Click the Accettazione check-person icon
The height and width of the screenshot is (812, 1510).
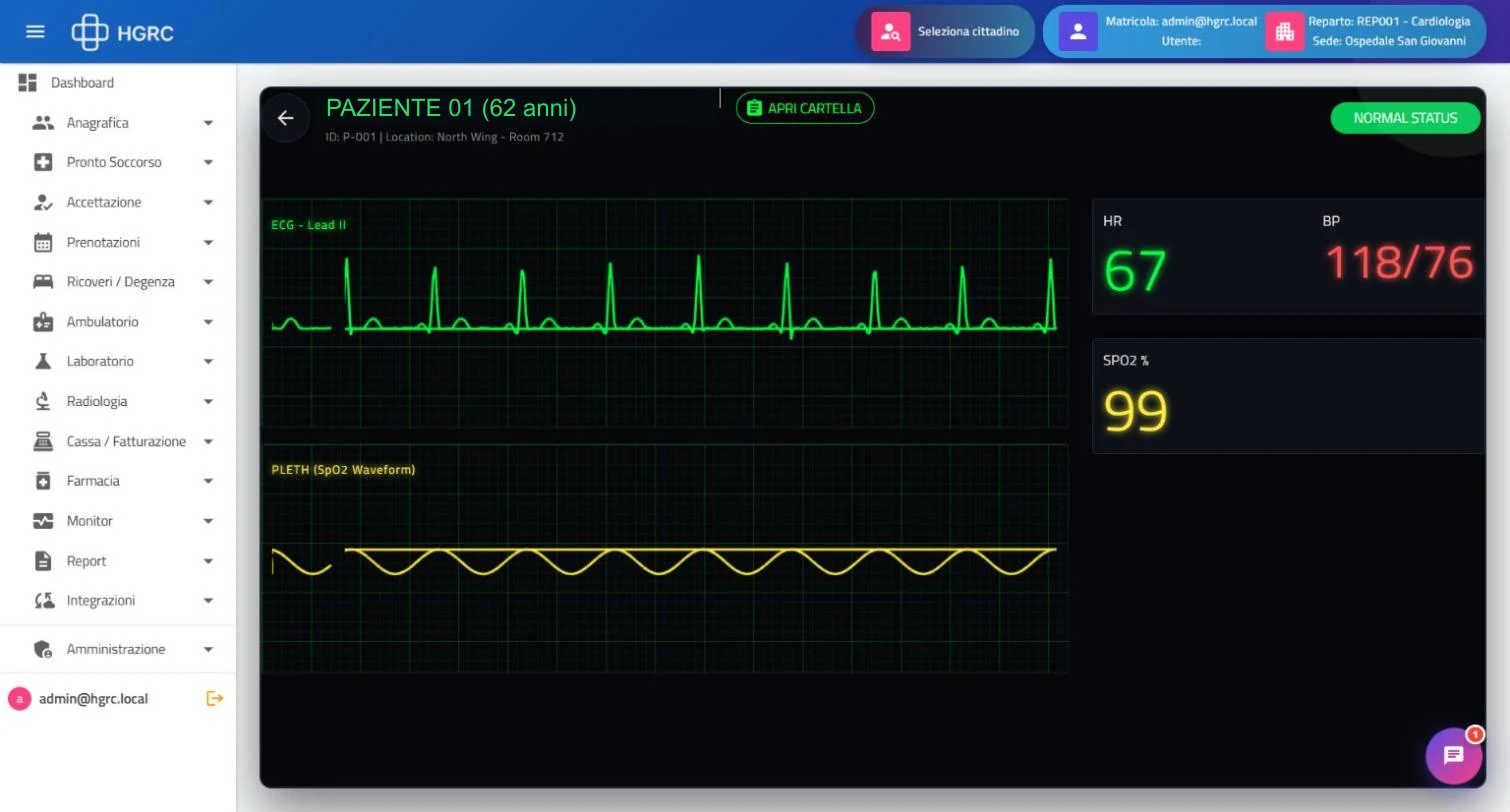43,202
